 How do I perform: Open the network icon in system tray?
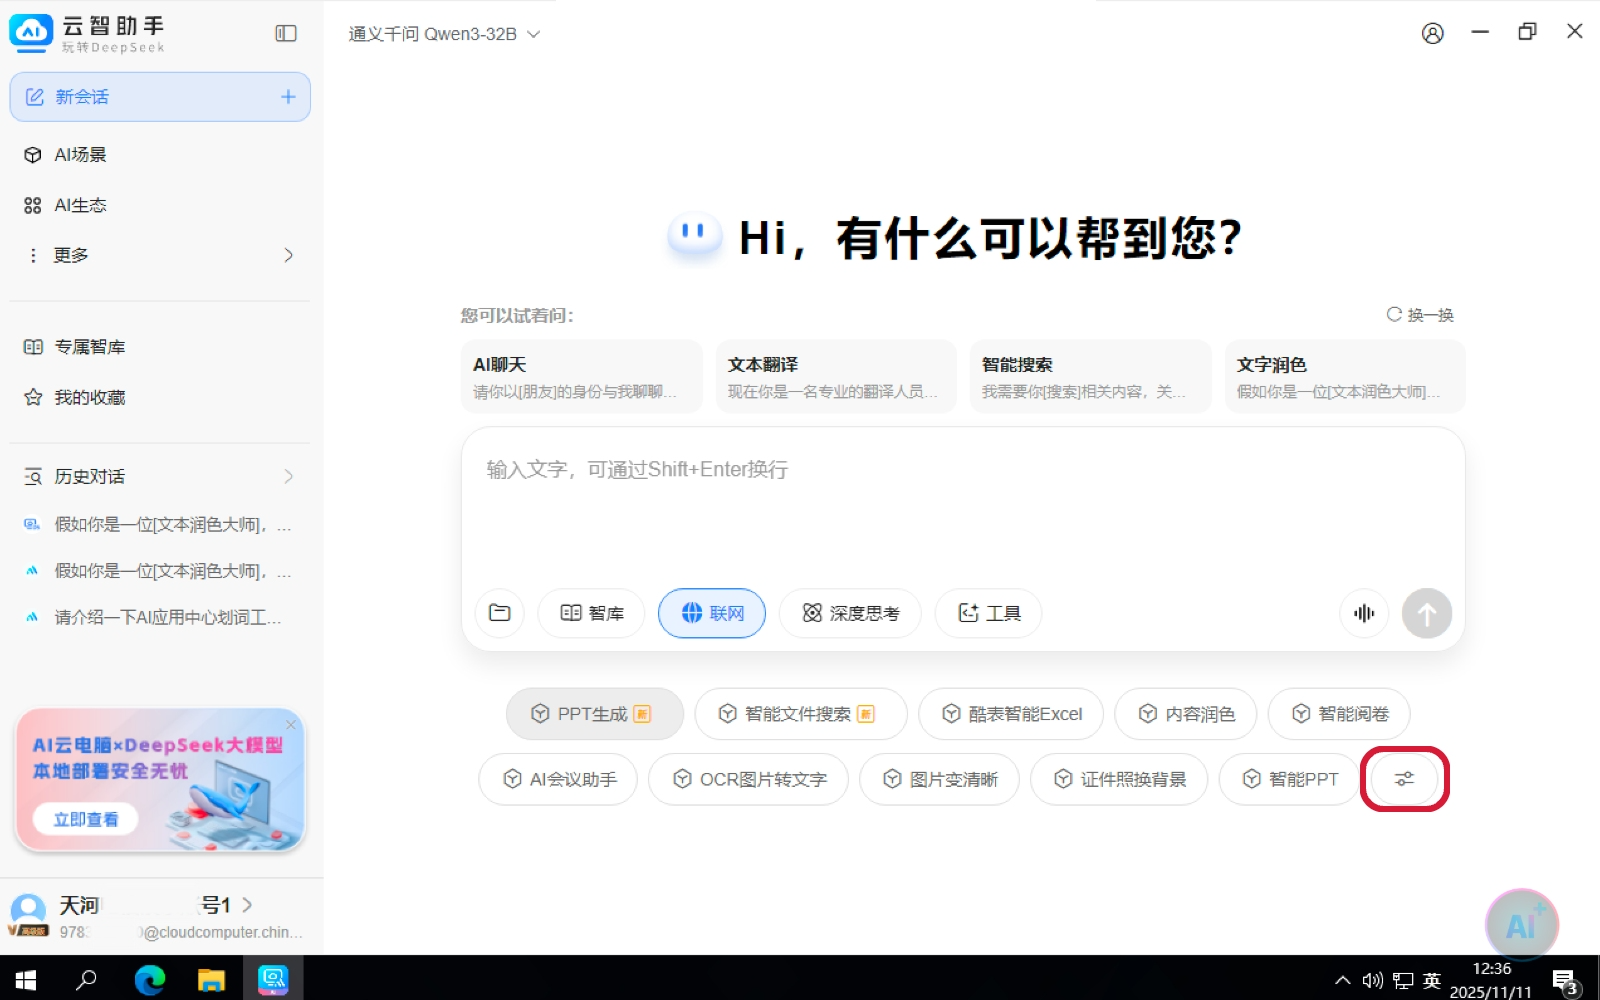tap(1403, 980)
